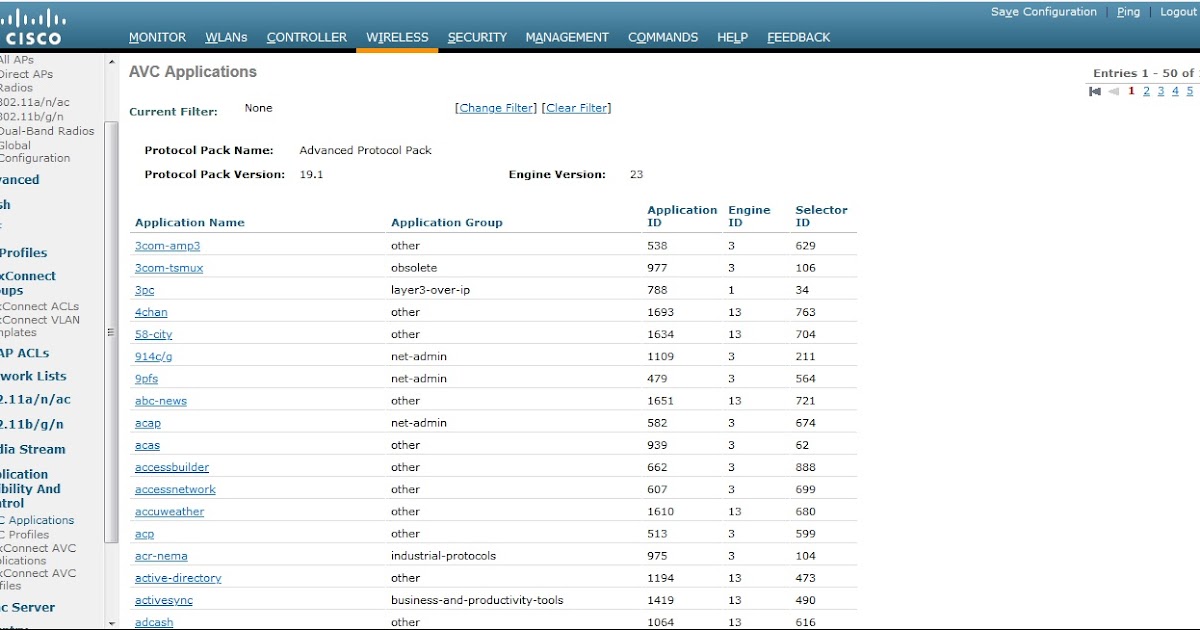
Task: Open the activesync application entry
Action: coord(163,600)
